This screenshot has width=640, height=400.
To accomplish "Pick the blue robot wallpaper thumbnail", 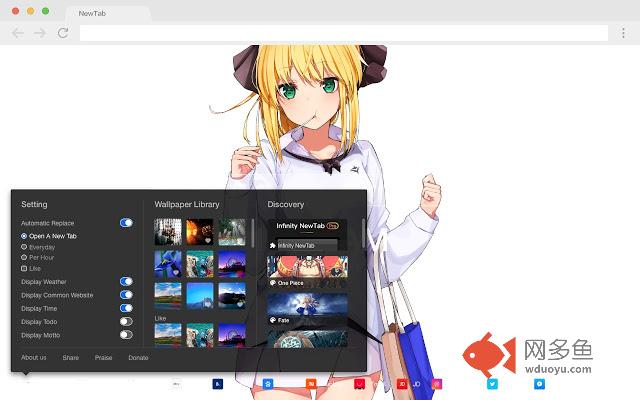I will [168, 264].
